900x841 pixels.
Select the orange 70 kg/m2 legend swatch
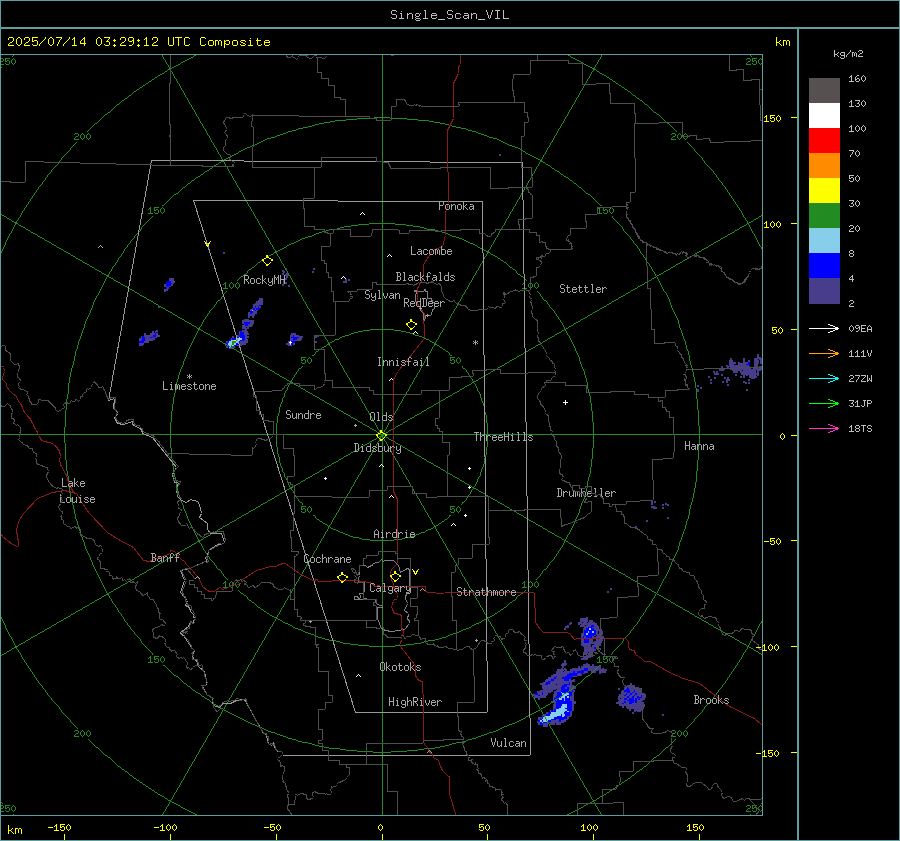[824, 165]
